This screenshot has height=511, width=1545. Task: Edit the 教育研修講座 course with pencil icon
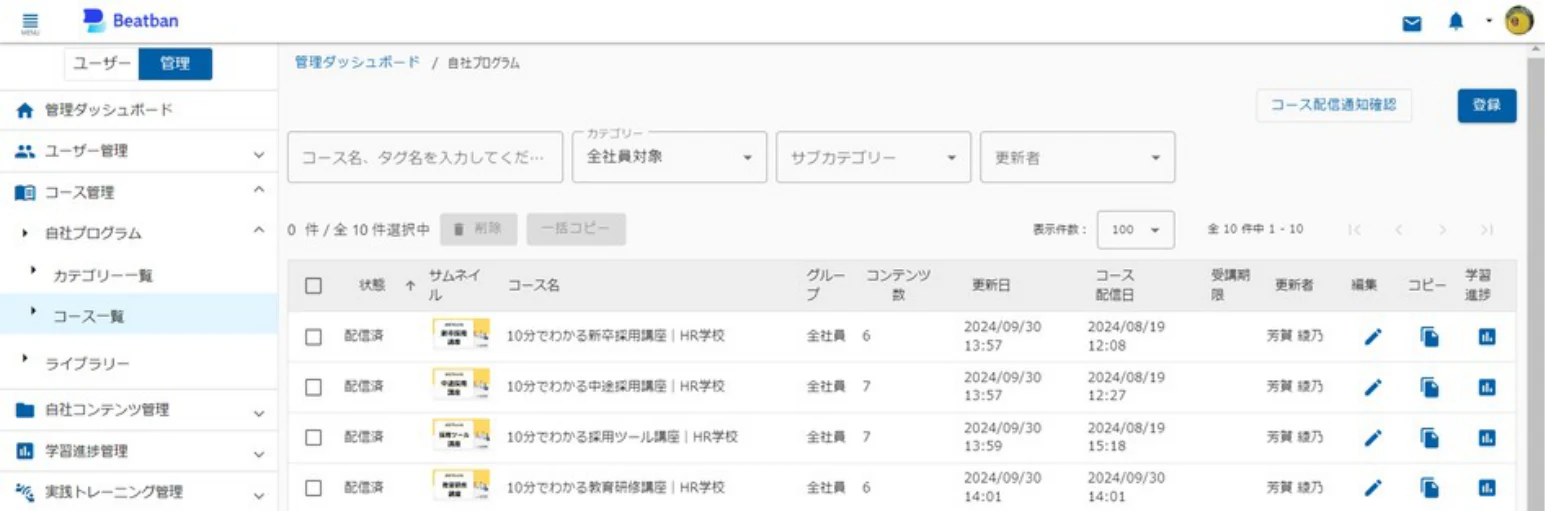(x=1373, y=488)
